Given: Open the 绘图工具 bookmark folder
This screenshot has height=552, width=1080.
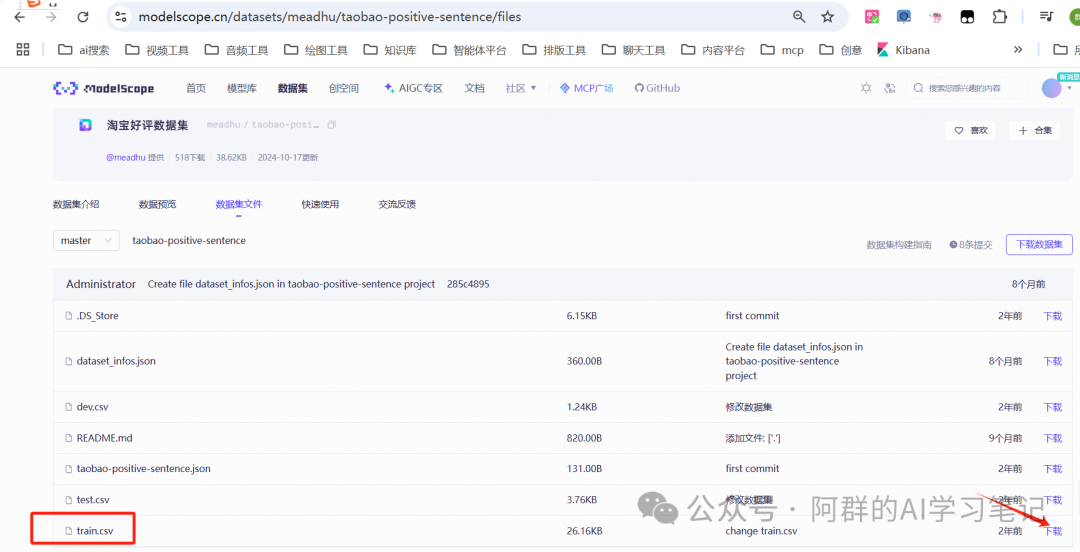Looking at the screenshot, I should click(315, 50).
